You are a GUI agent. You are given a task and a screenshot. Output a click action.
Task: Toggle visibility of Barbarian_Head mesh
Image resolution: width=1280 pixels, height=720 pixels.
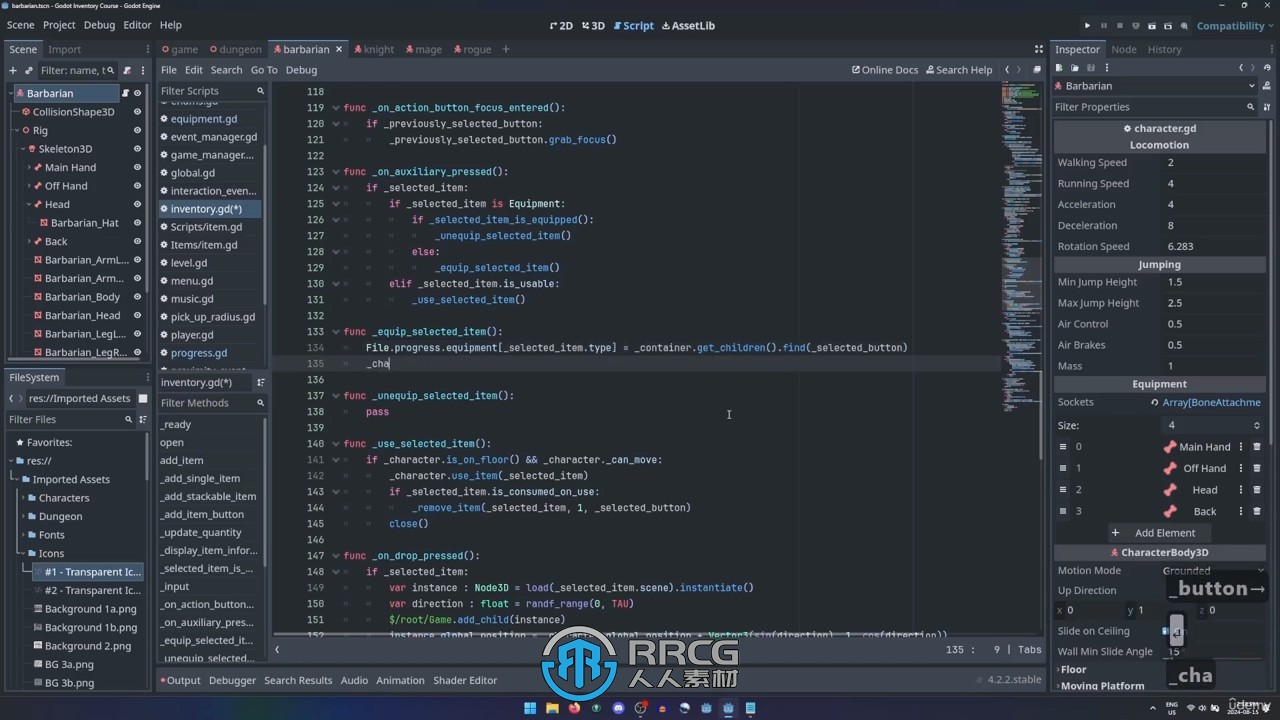point(137,315)
